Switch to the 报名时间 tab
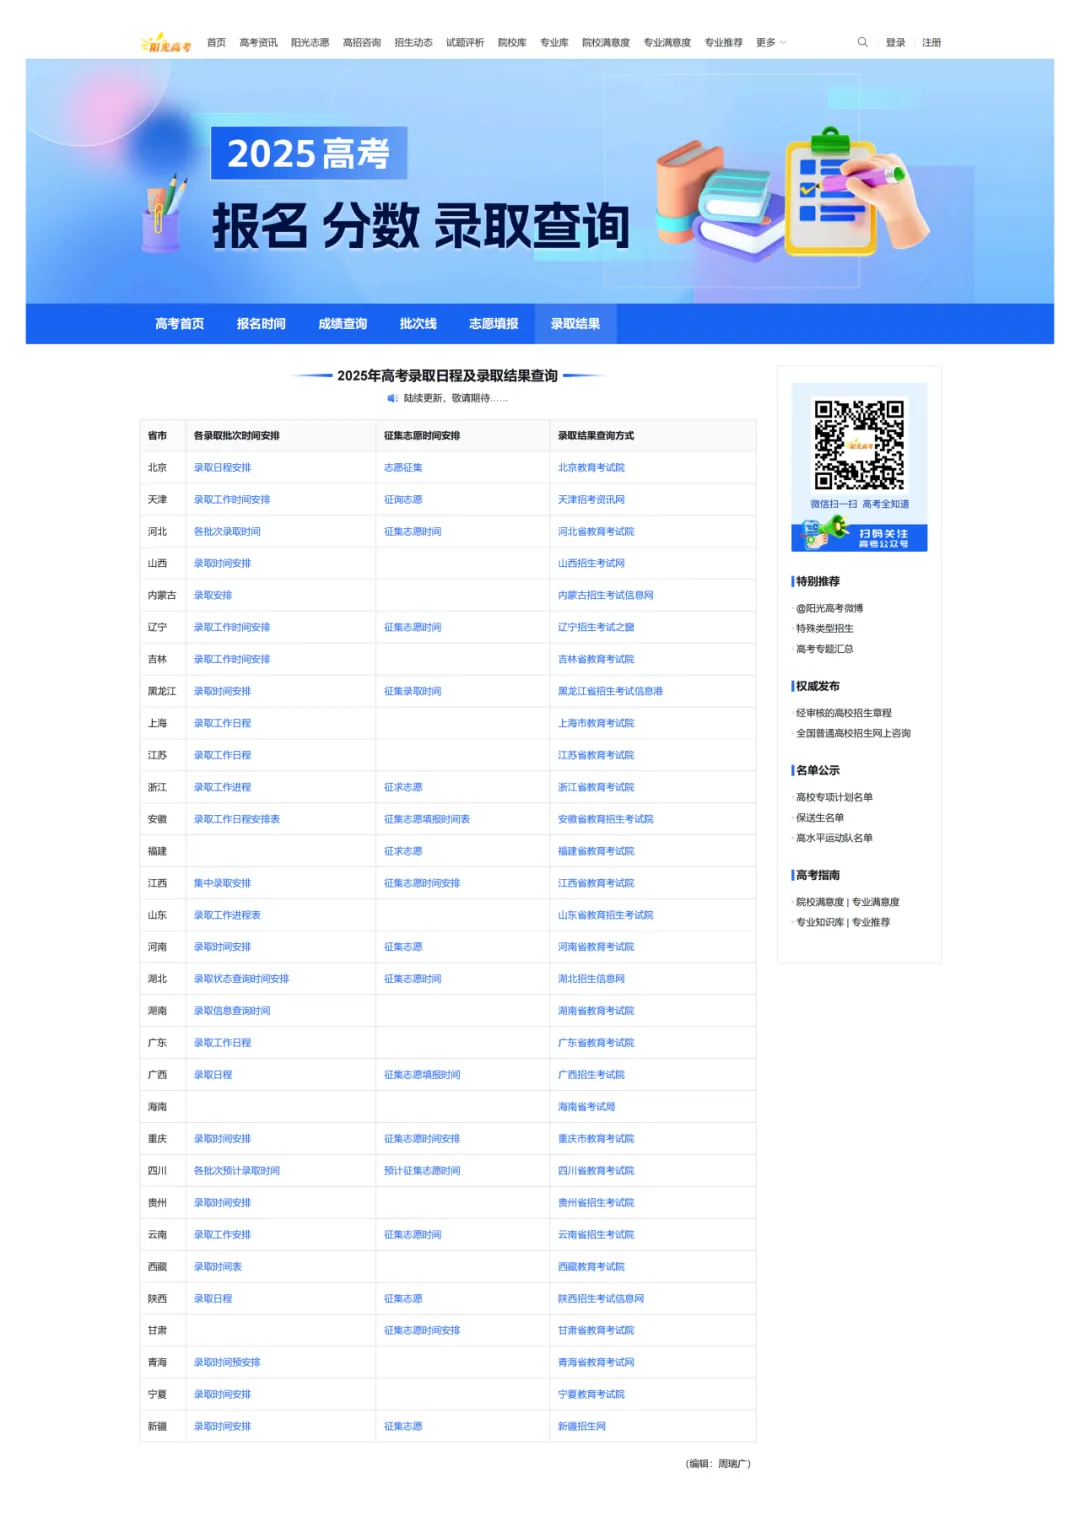This screenshot has width=1080, height=1527. coord(261,324)
